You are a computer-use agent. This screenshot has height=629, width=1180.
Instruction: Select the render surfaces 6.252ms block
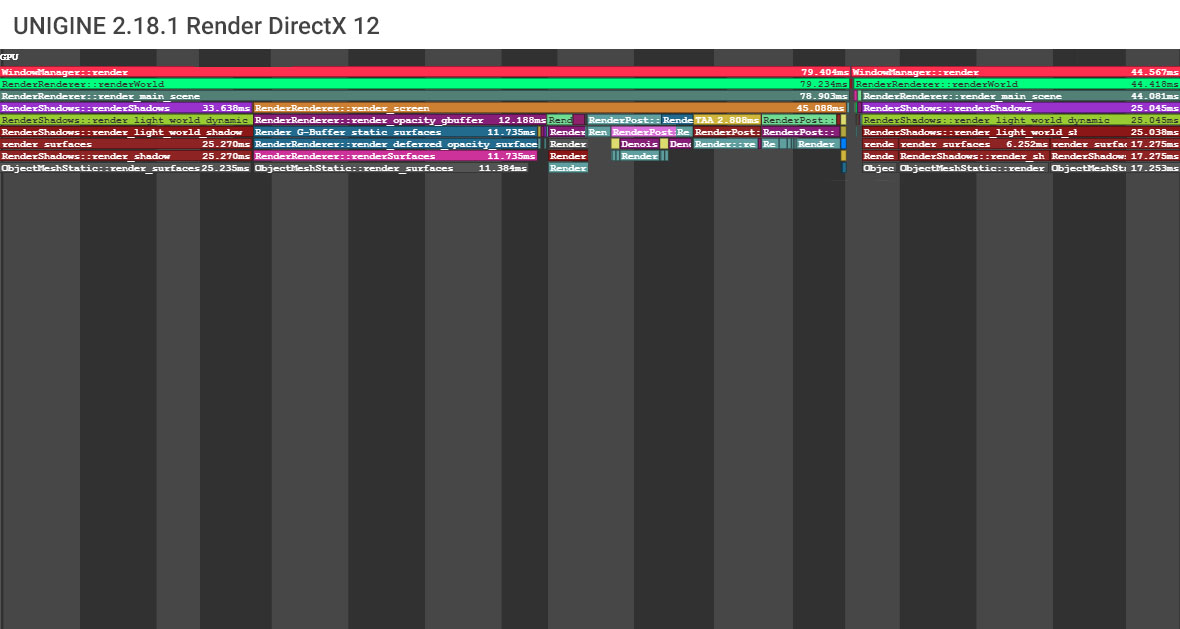pos(975,144)
